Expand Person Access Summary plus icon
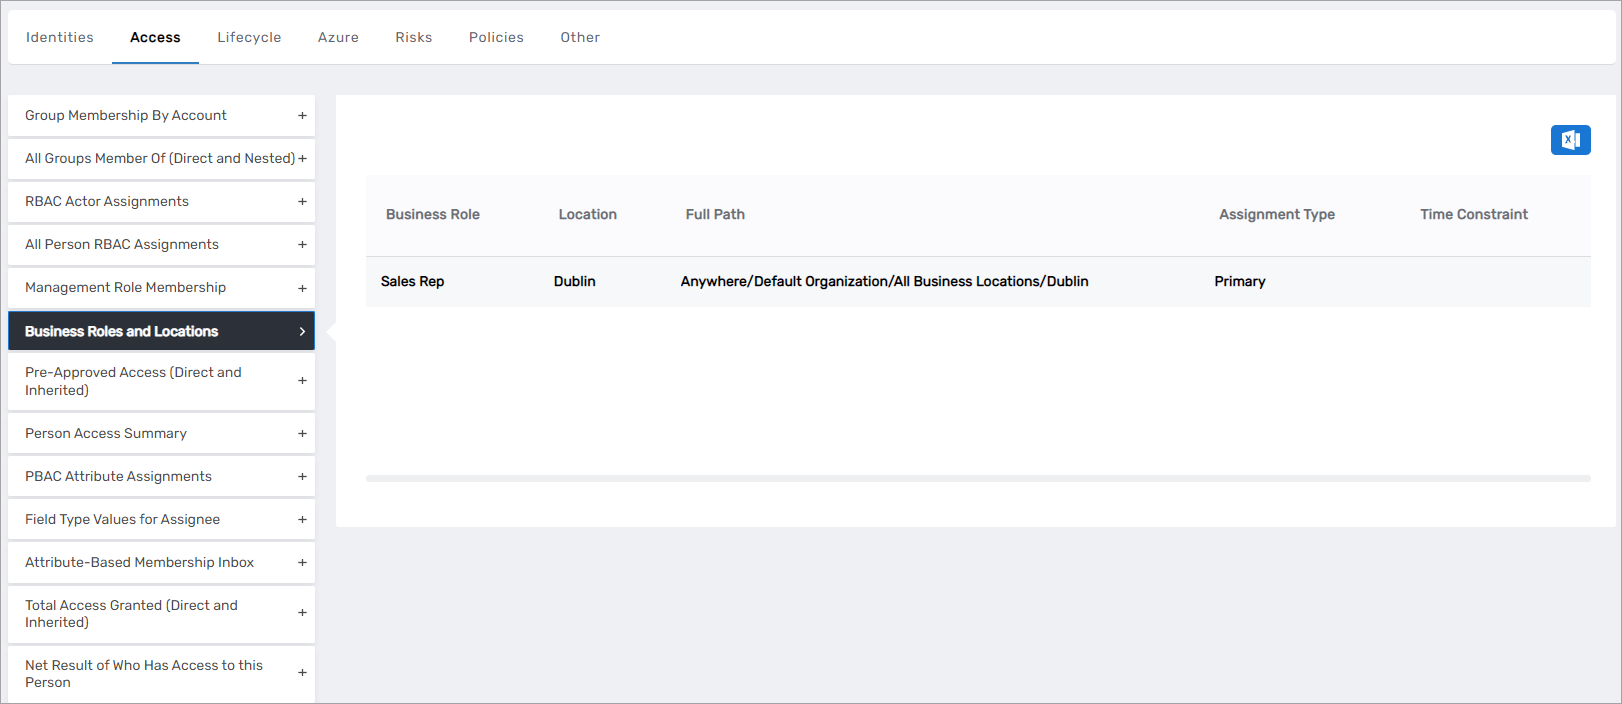The width and height of the screenshot is (1622, 704). pos(302,434)
